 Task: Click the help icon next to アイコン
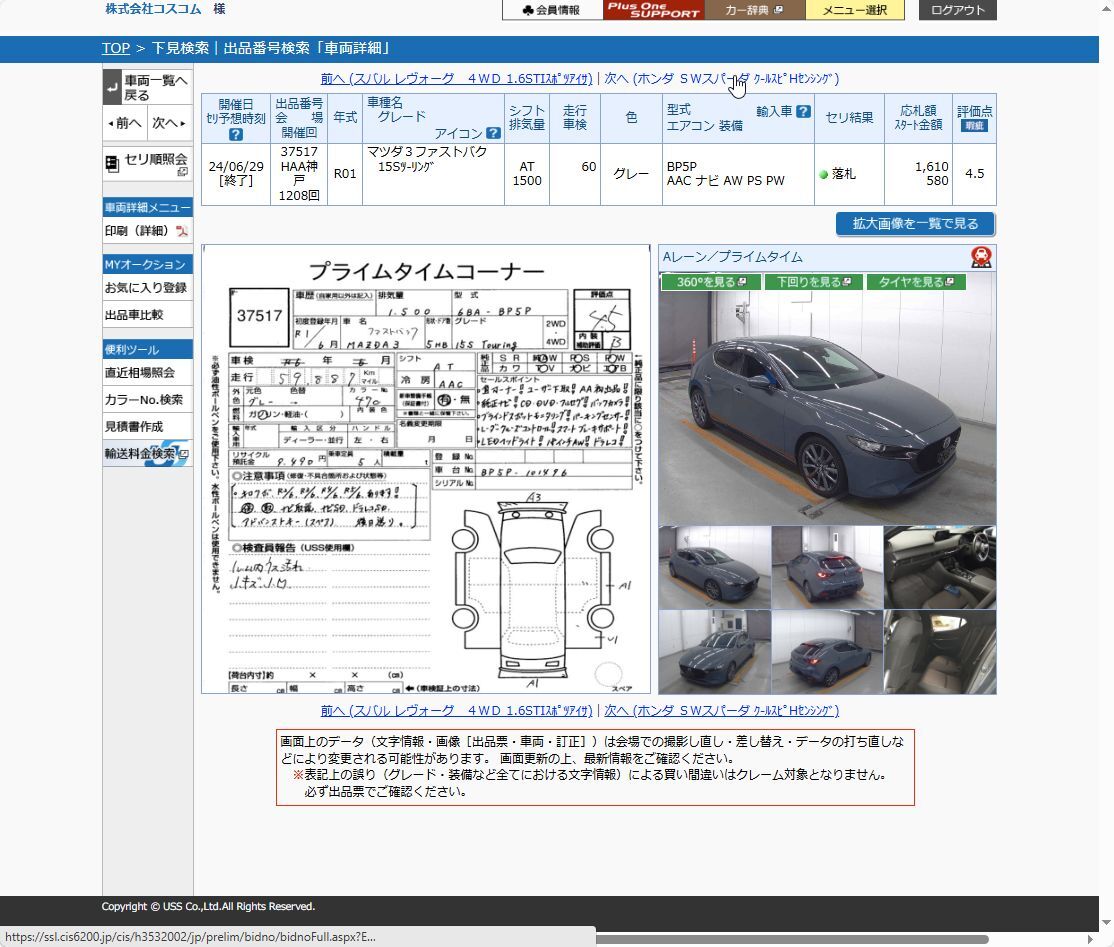coord(493,133)
